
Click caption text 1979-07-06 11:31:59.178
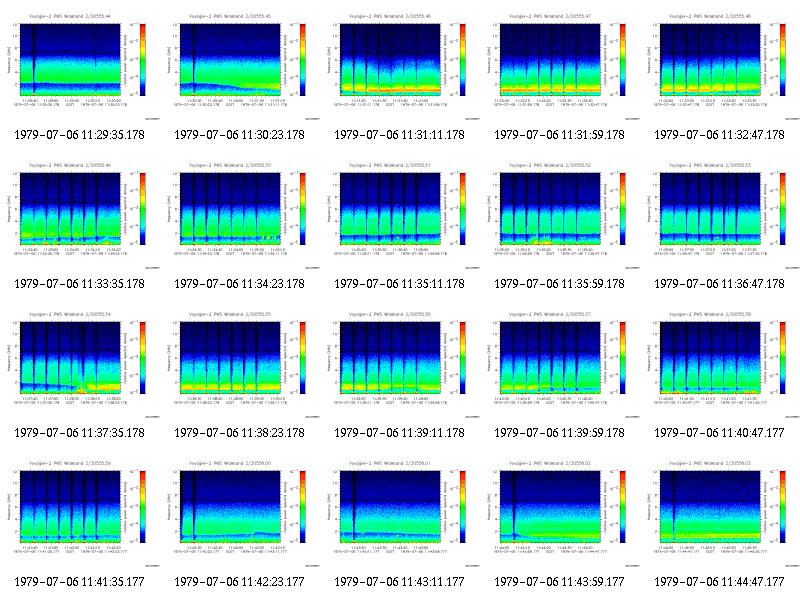click(x=560, y=135)
